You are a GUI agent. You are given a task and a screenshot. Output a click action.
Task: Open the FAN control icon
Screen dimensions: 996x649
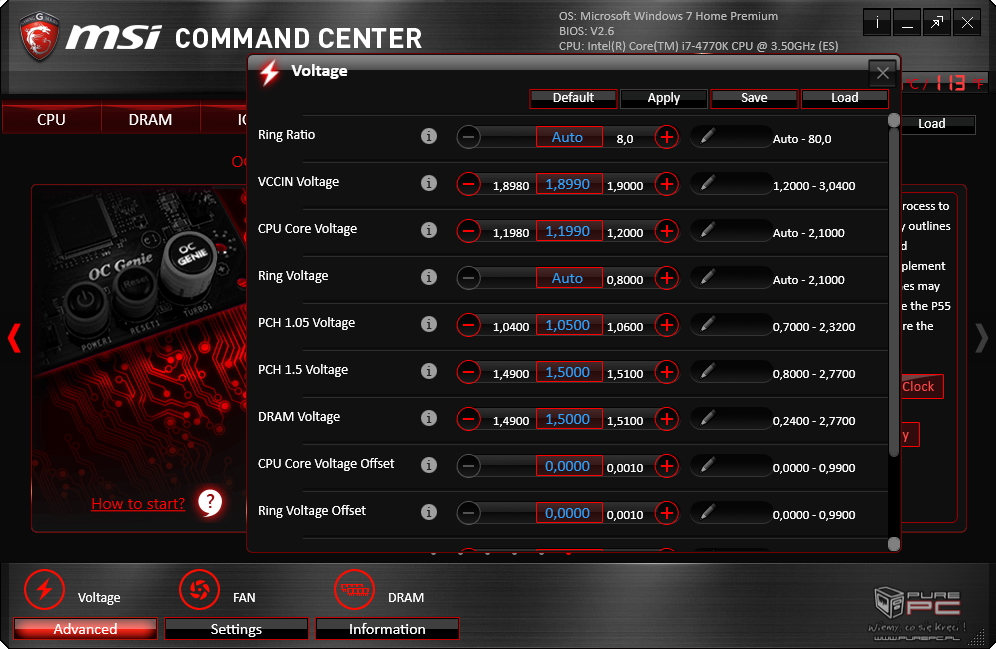[199, 589]
